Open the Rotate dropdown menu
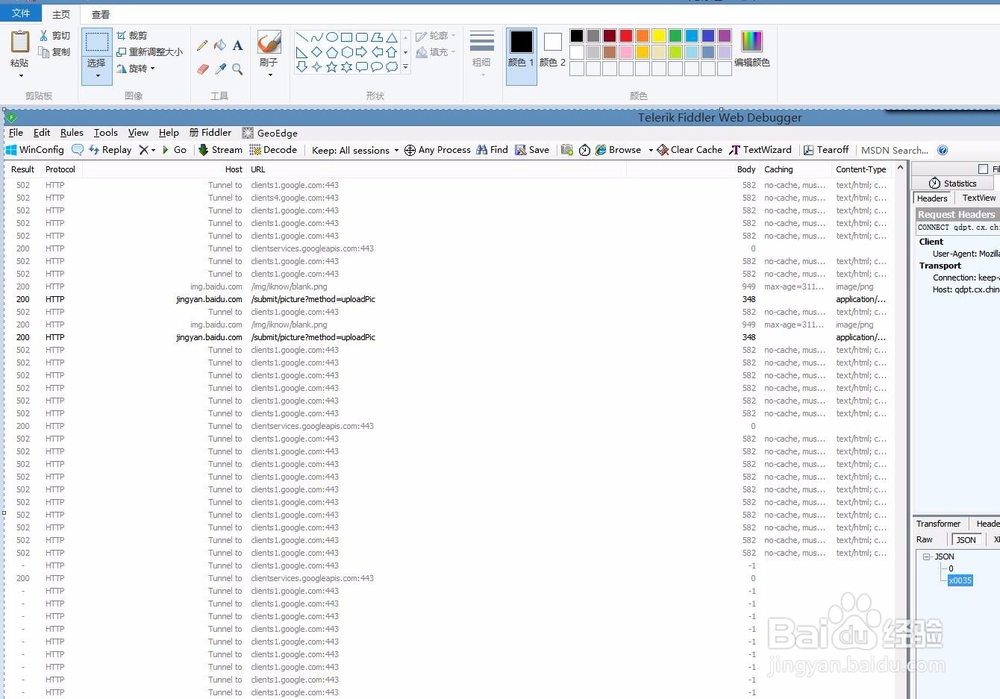Screen dimensions: 1000x699 [x=152, y=68]
